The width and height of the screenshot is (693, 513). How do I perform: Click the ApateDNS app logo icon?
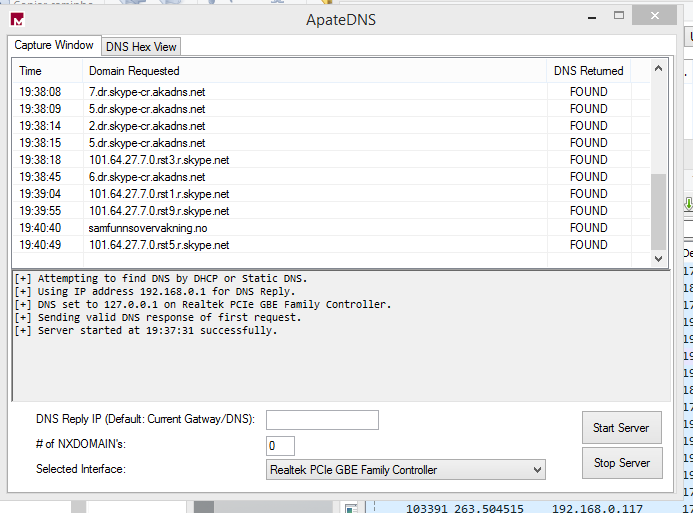click(17, 19)
